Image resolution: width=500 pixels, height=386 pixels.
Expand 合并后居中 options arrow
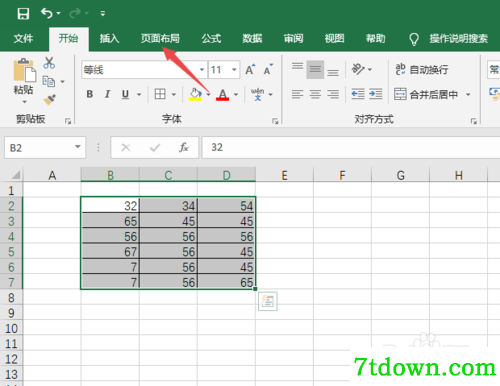468,95
